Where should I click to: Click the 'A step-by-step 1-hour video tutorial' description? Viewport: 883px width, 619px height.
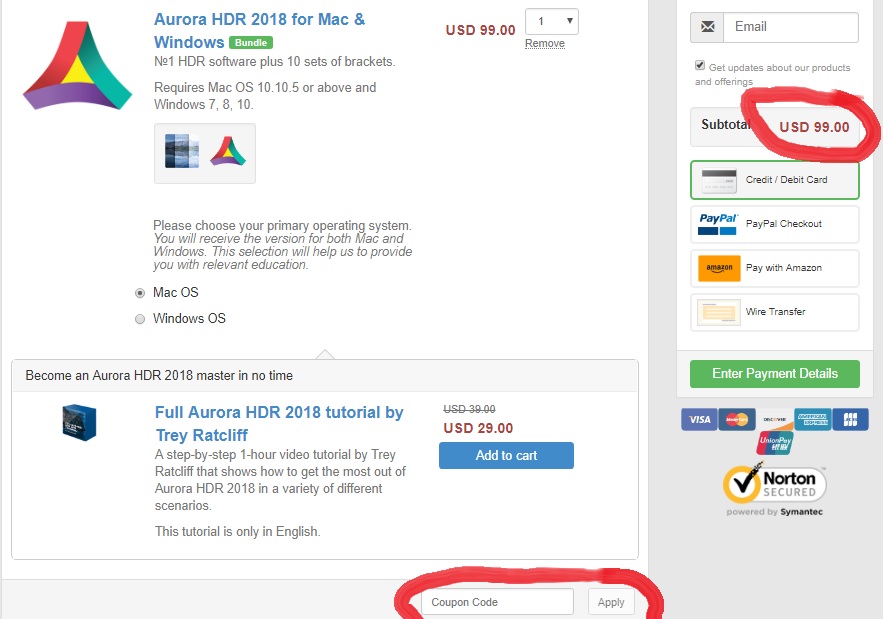pyautogui.click(x=280, y=480)
